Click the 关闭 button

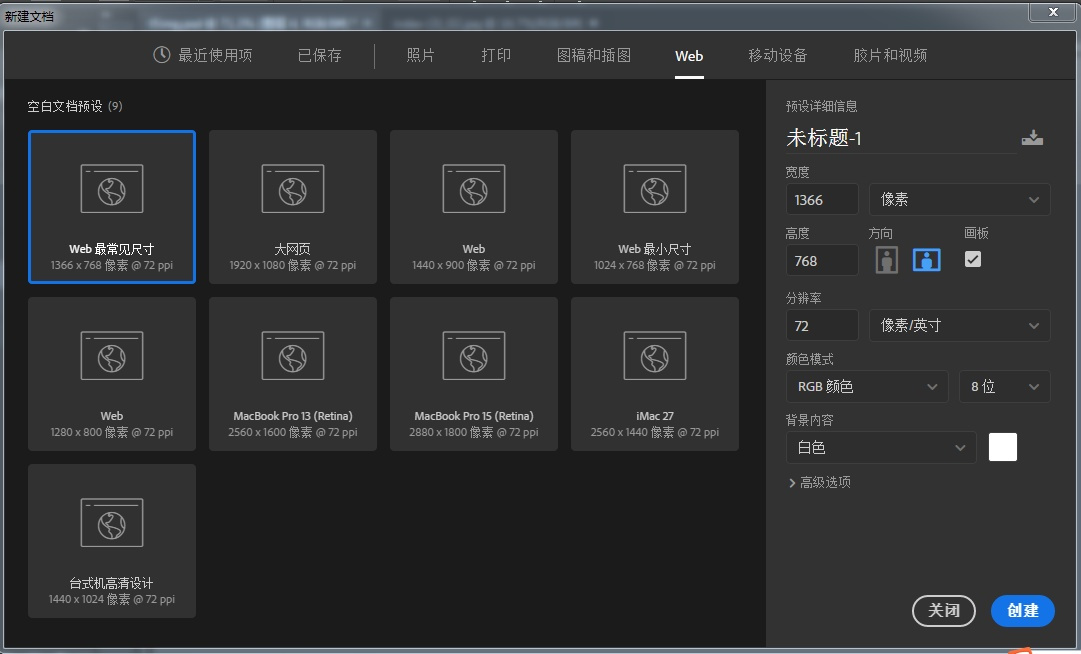[943, 610]
